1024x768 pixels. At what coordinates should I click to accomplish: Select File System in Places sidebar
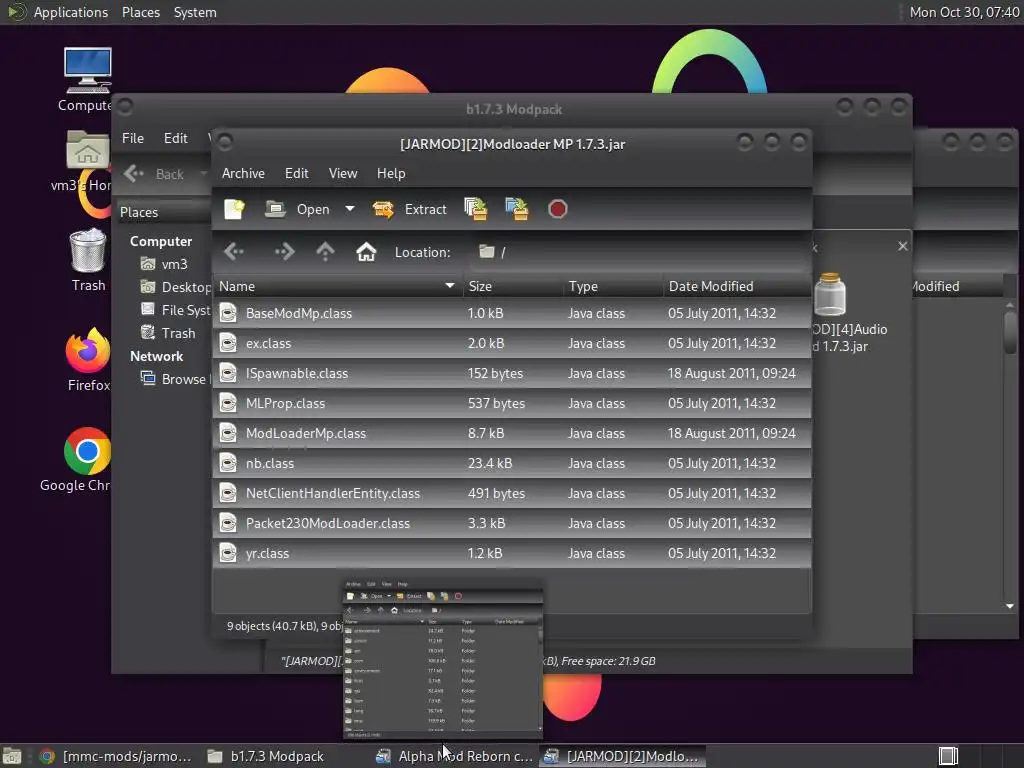click(x=175, y=310)
